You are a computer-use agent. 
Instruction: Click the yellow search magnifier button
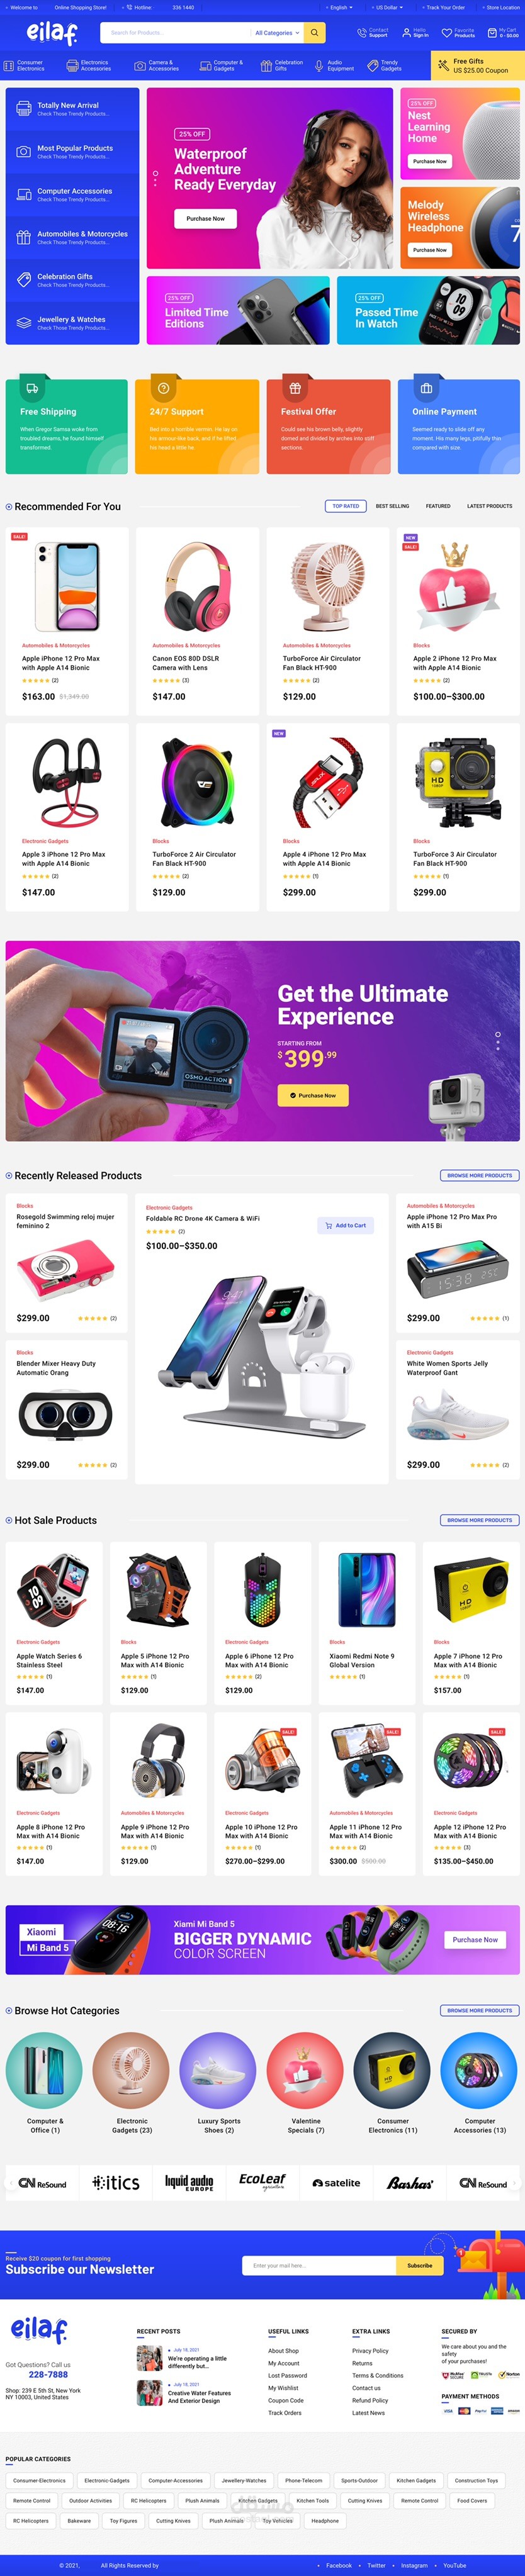click(314, 33)
